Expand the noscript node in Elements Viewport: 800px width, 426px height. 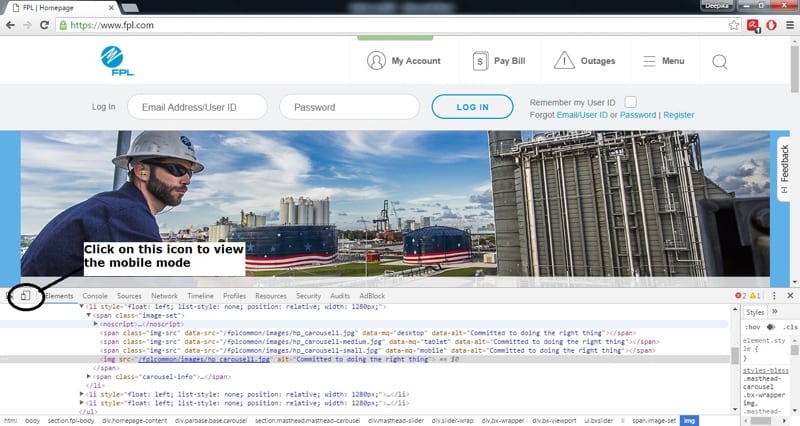tap(96, 324)
